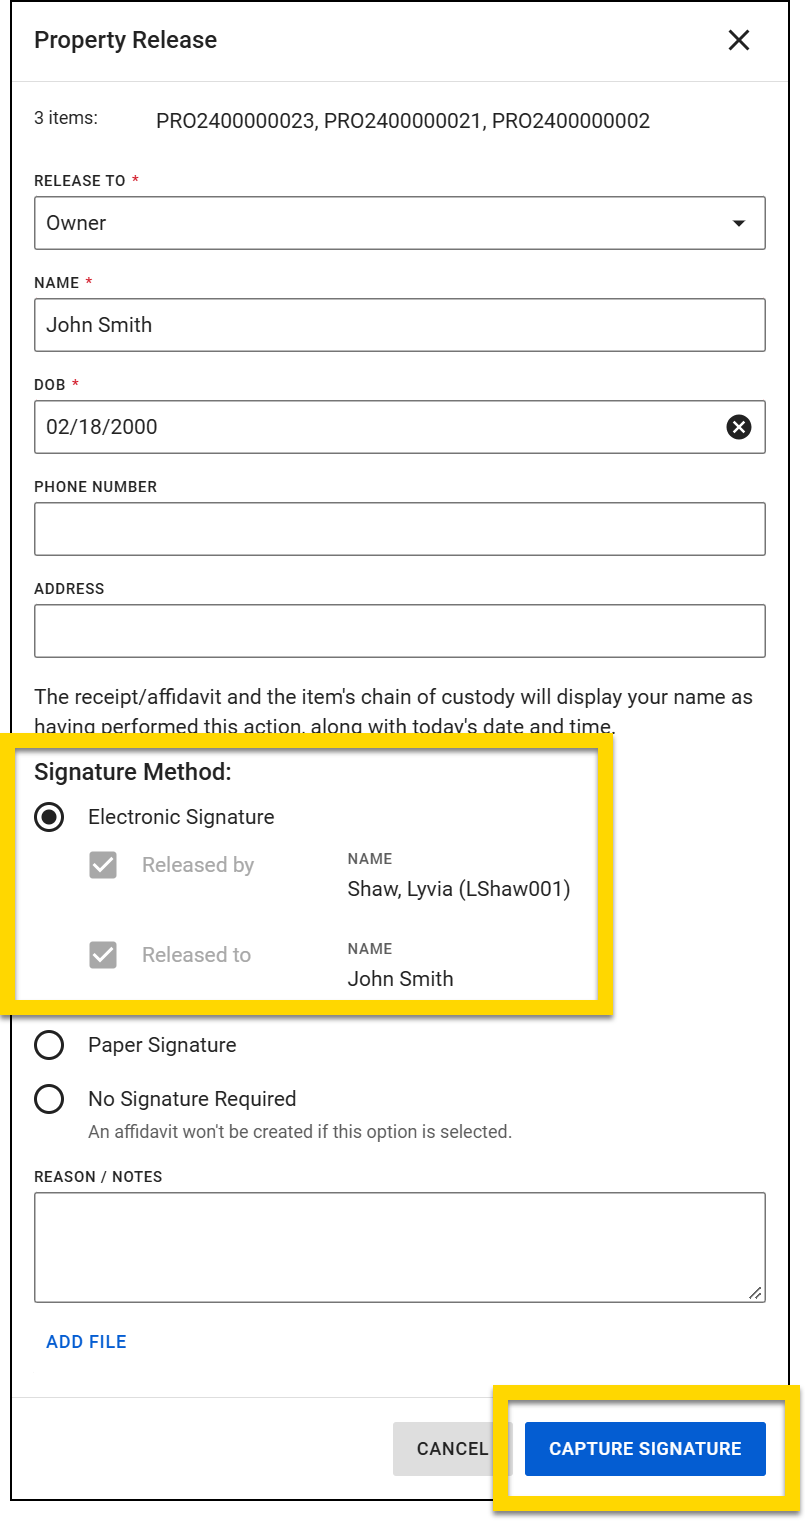This screenshot has width=805, height=1521.
Task: Click the clear icon next to 02/18/2000
Action: click(738, 427)
